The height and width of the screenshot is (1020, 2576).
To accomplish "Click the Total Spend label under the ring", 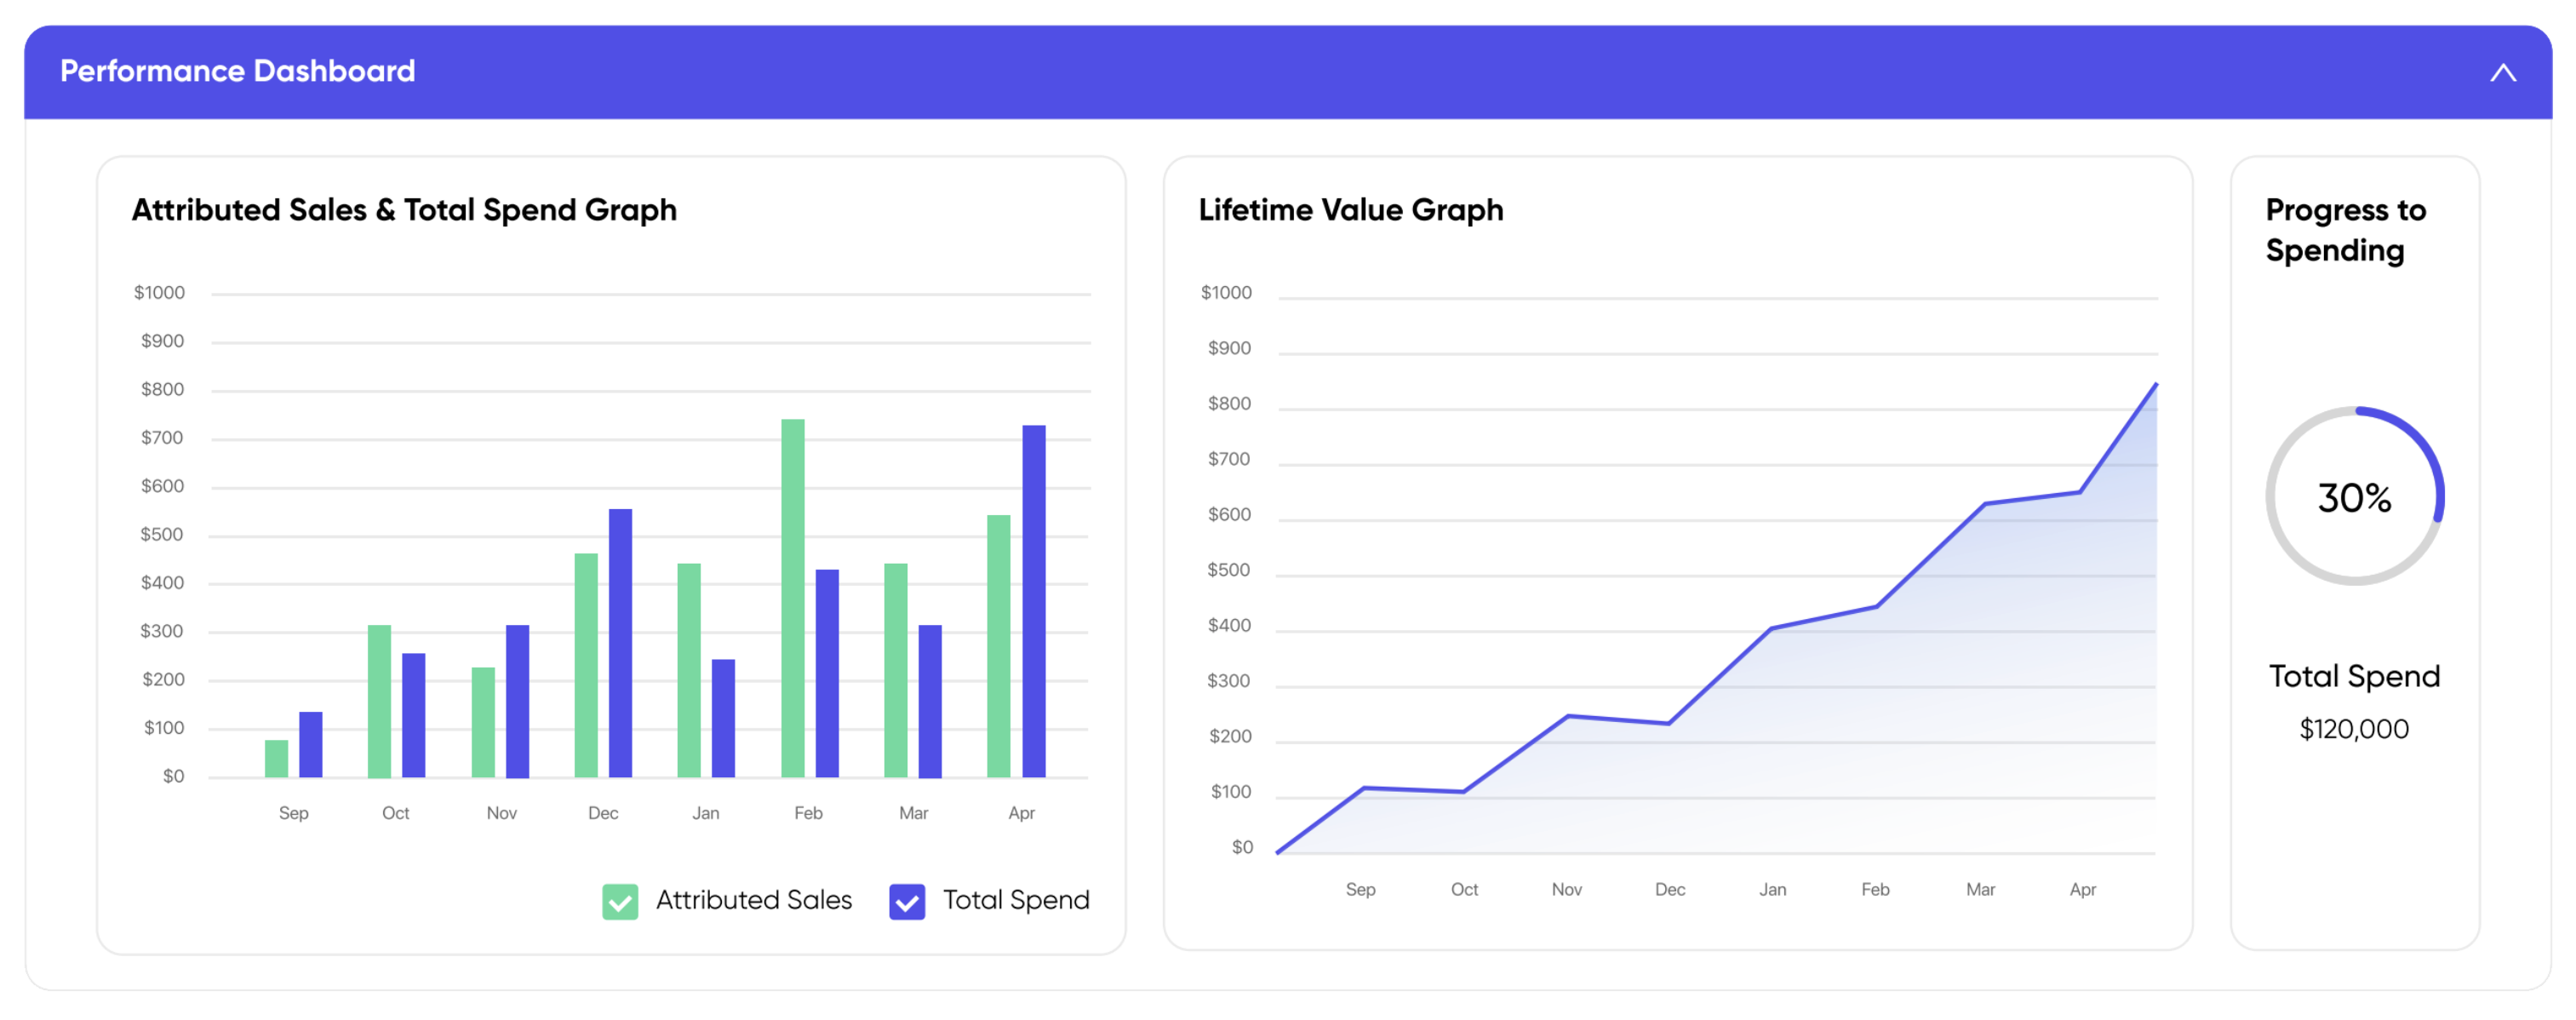I will pyautogui.click(x=2354, y=676).
